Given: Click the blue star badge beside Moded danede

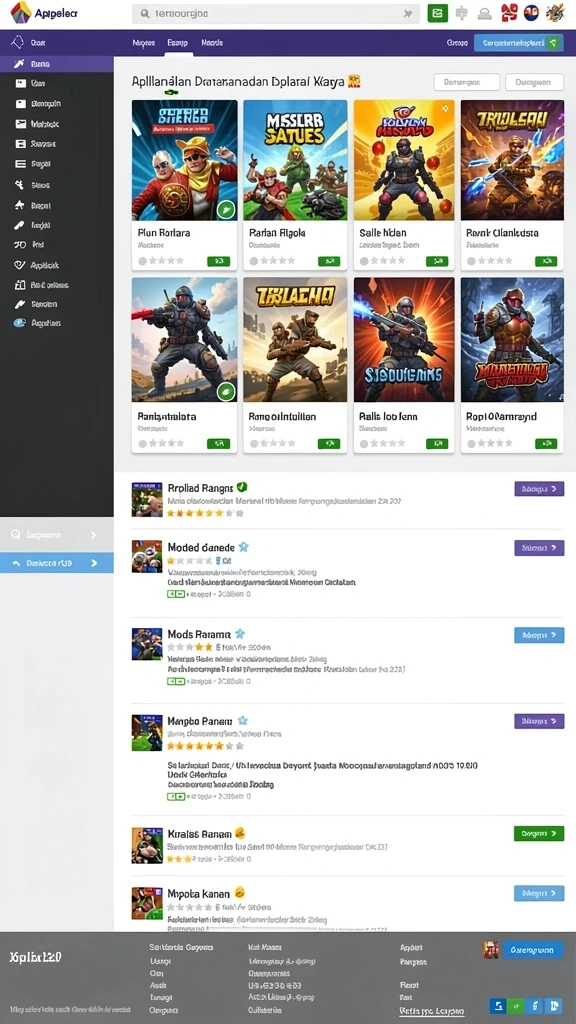Looking at the screenshot, I should tap(244, 547).
